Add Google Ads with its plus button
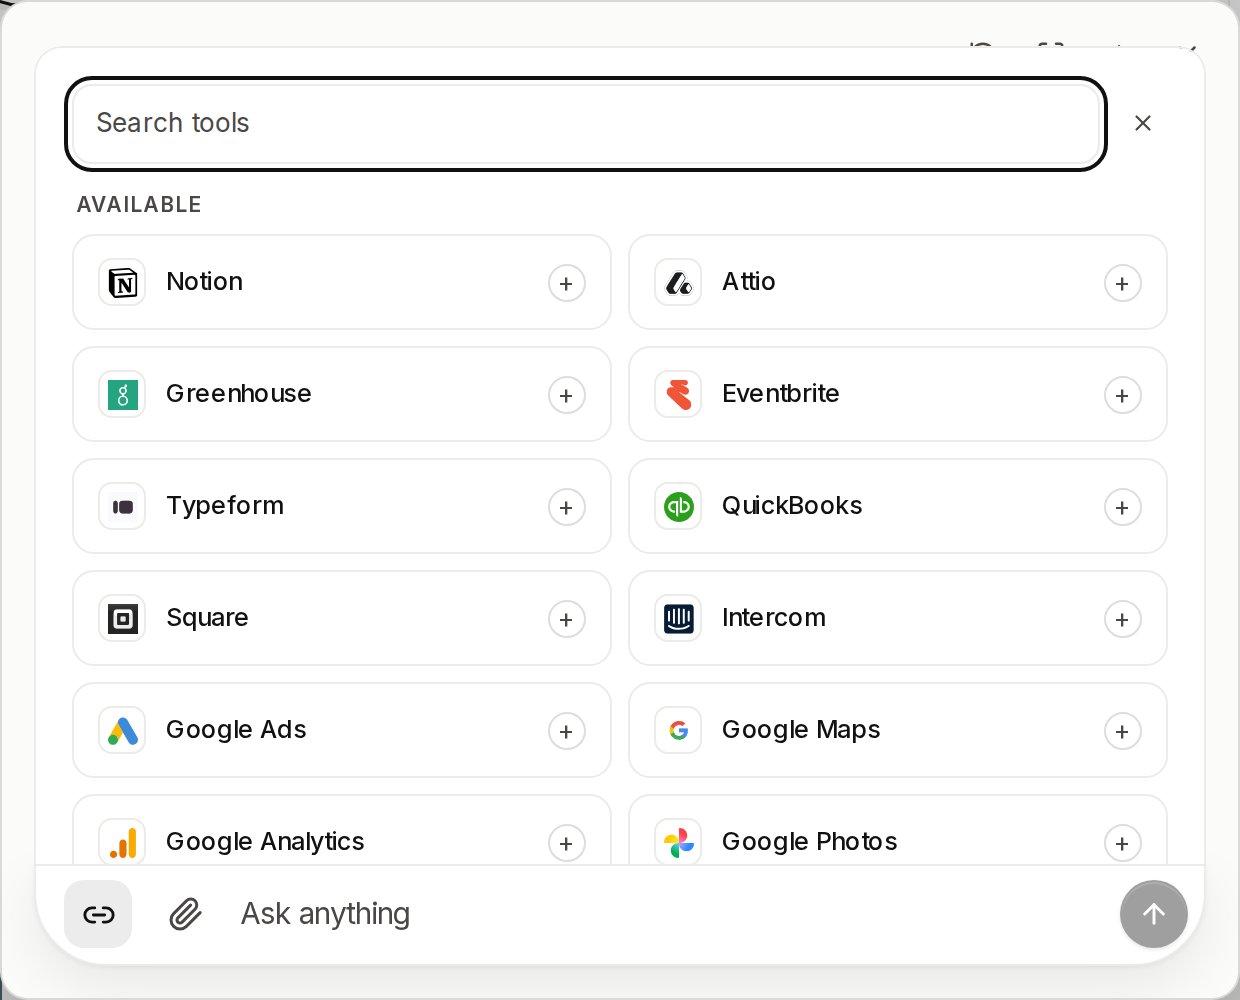 coord(567,731)
